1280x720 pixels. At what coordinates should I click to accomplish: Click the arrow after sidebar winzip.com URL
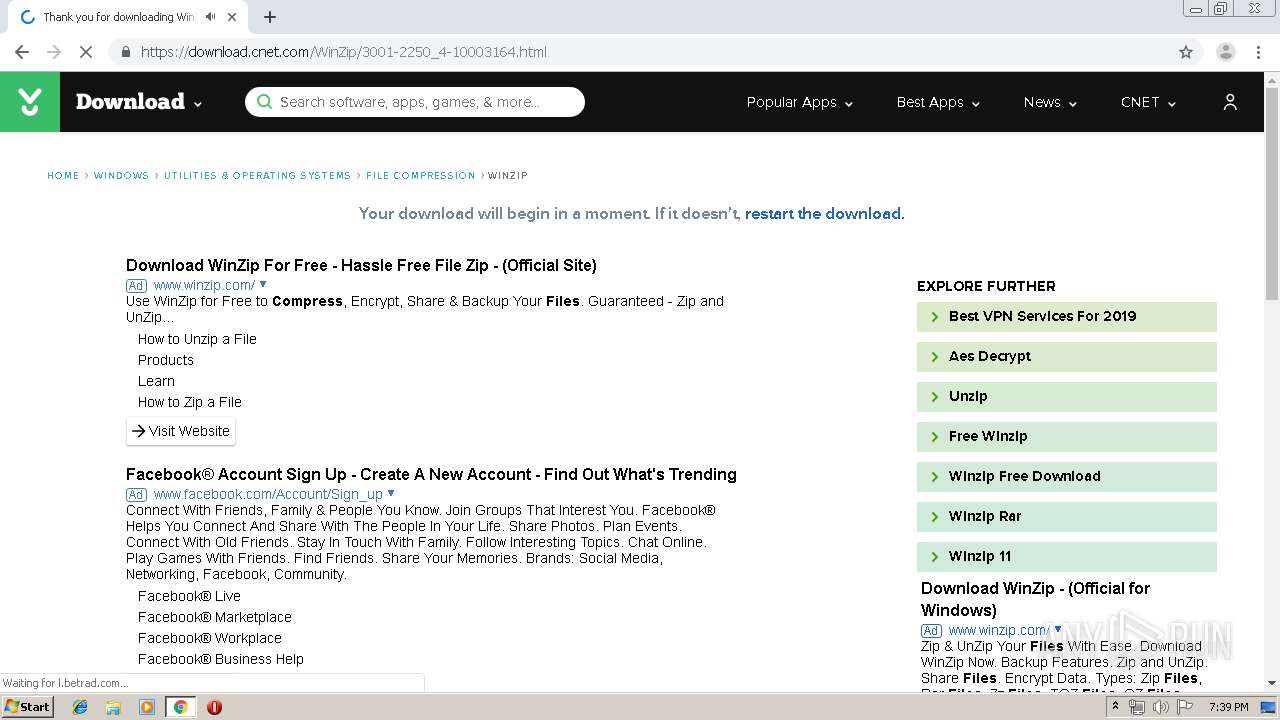(1058, 629)
